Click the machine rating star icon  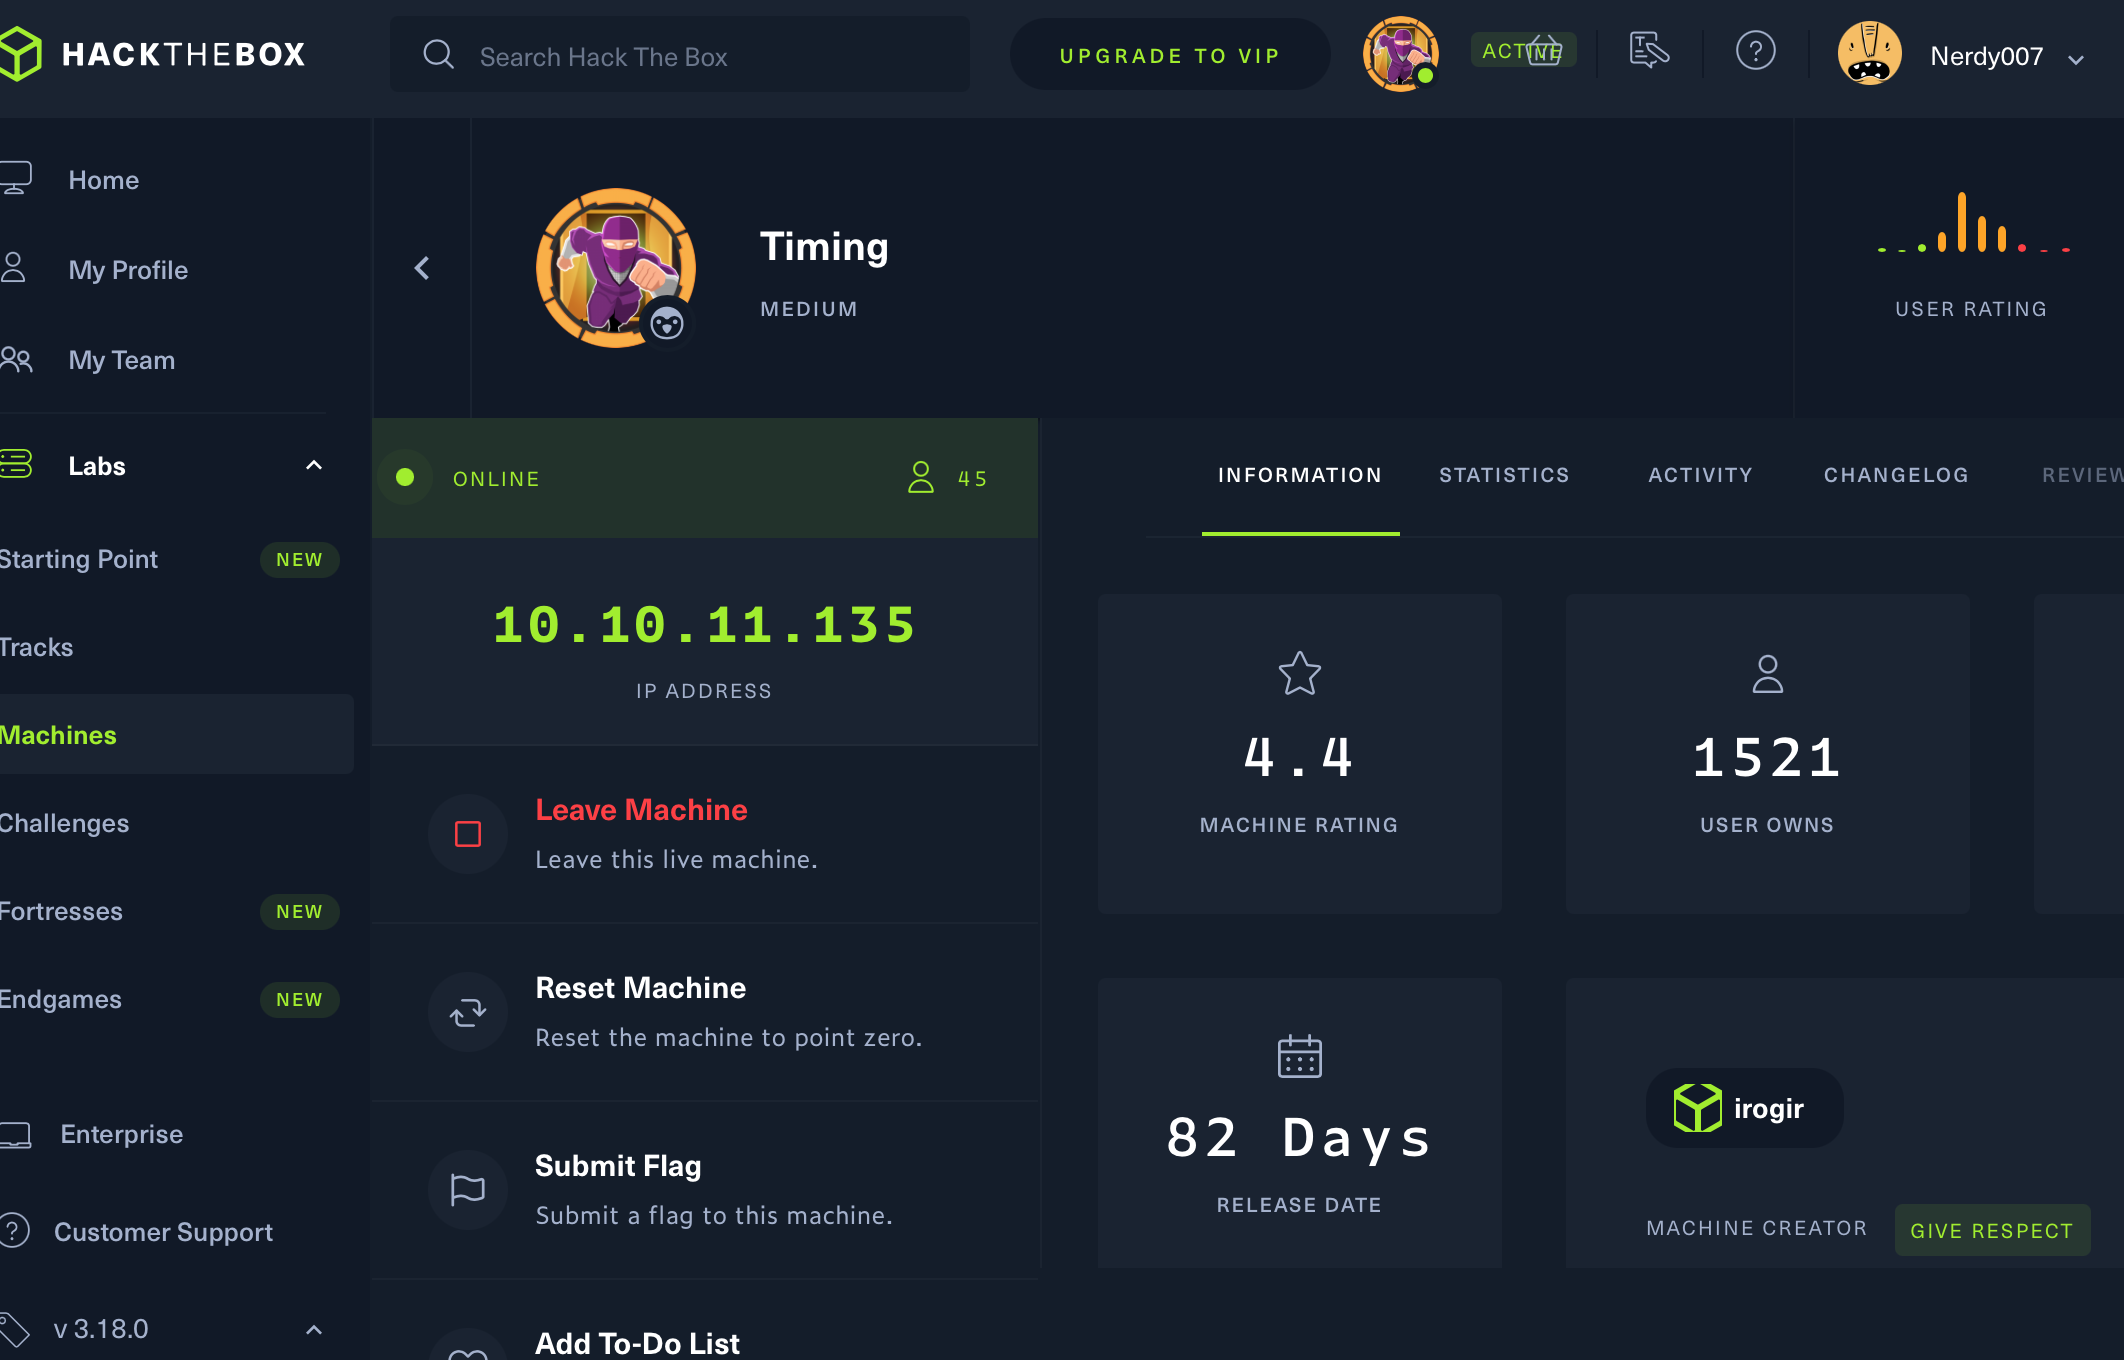[x=1300, y=673]
